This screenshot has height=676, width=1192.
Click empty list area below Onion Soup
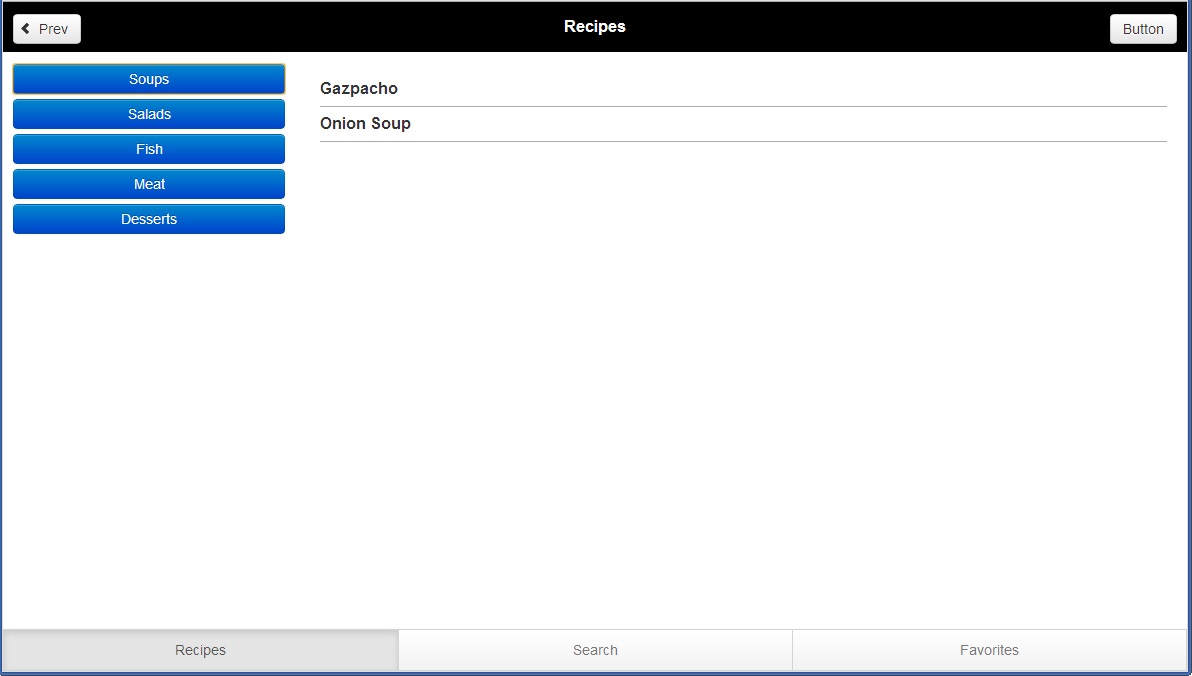[742, 380]
